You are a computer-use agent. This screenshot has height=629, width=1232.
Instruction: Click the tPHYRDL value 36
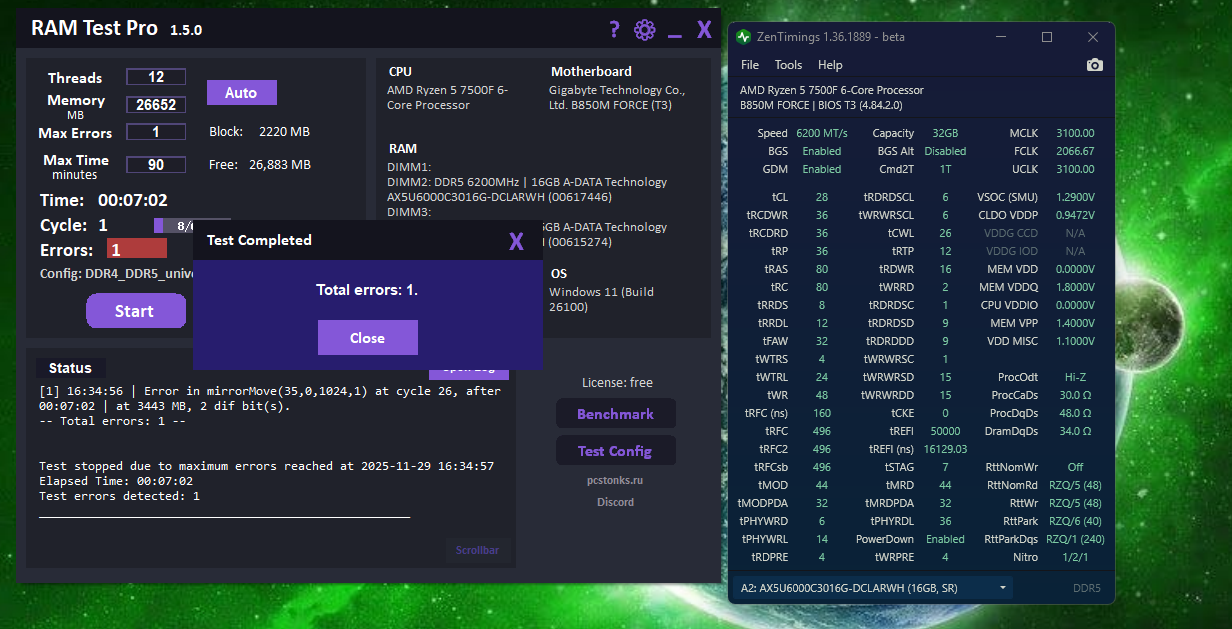(945, 521)
